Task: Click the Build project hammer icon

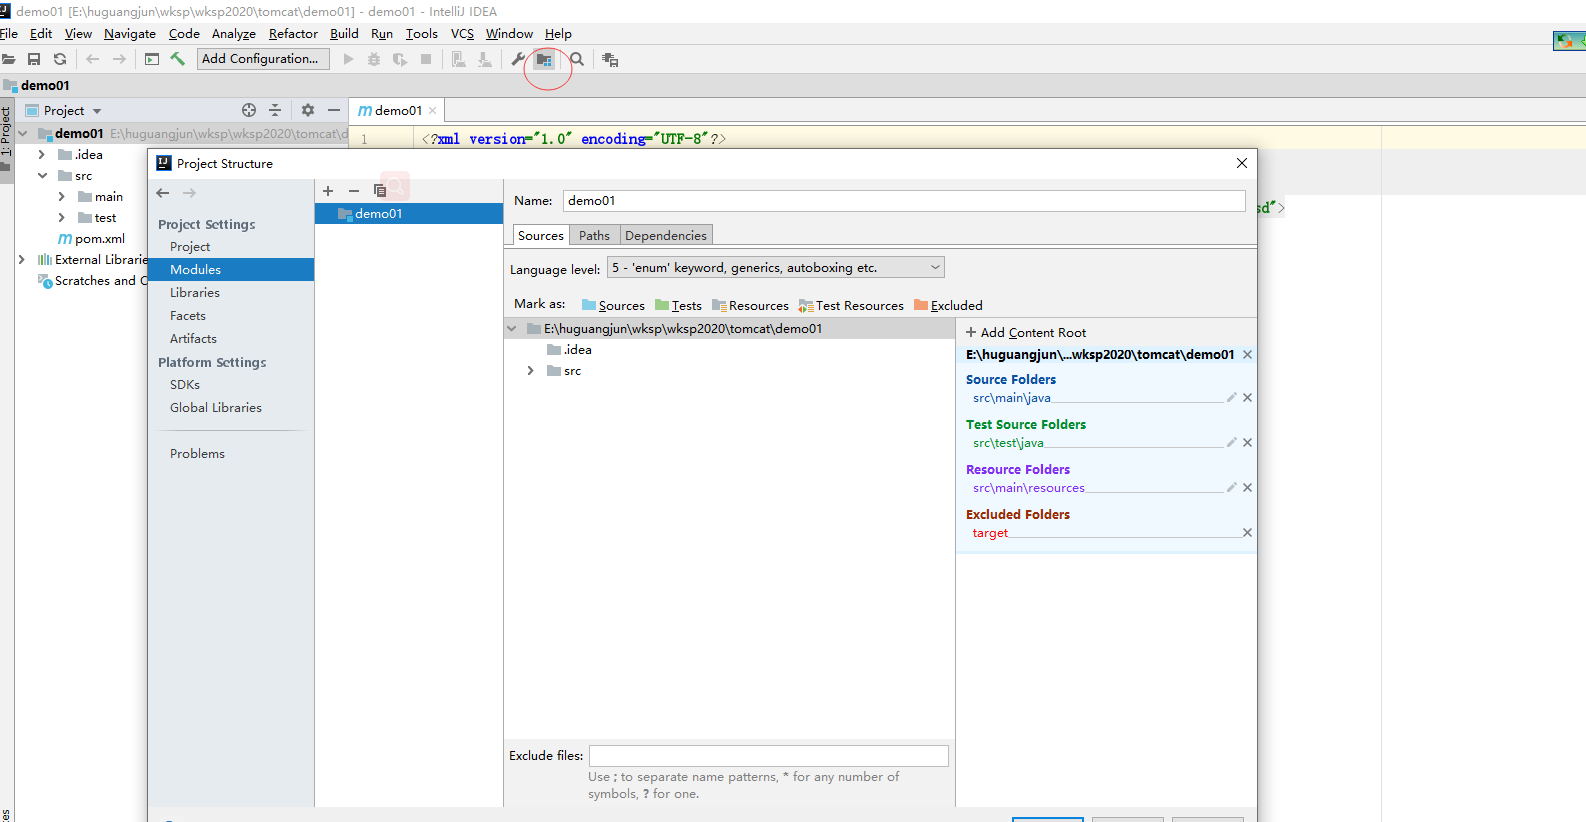Action: pyautogui.click(x=178, y=59)
